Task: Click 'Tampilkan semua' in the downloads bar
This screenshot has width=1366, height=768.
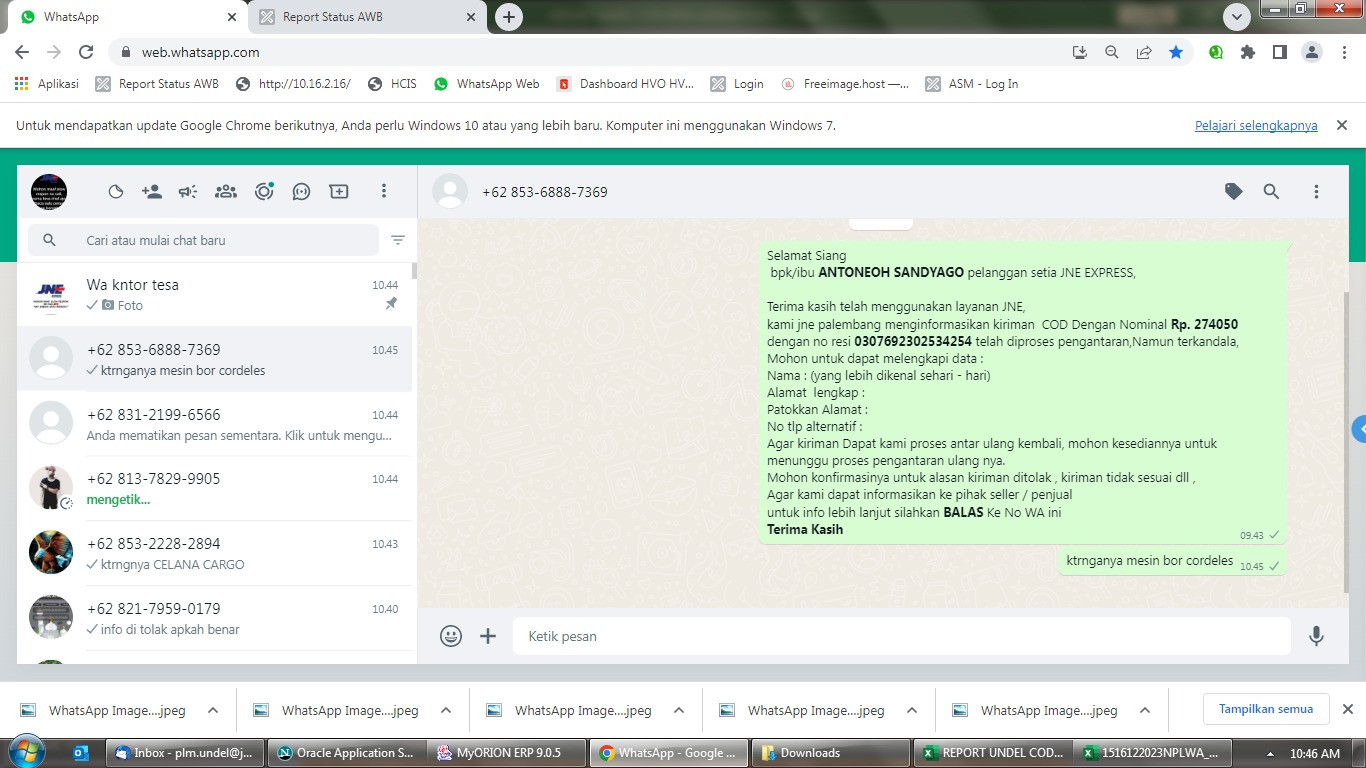Action: tap(1266, 709)
